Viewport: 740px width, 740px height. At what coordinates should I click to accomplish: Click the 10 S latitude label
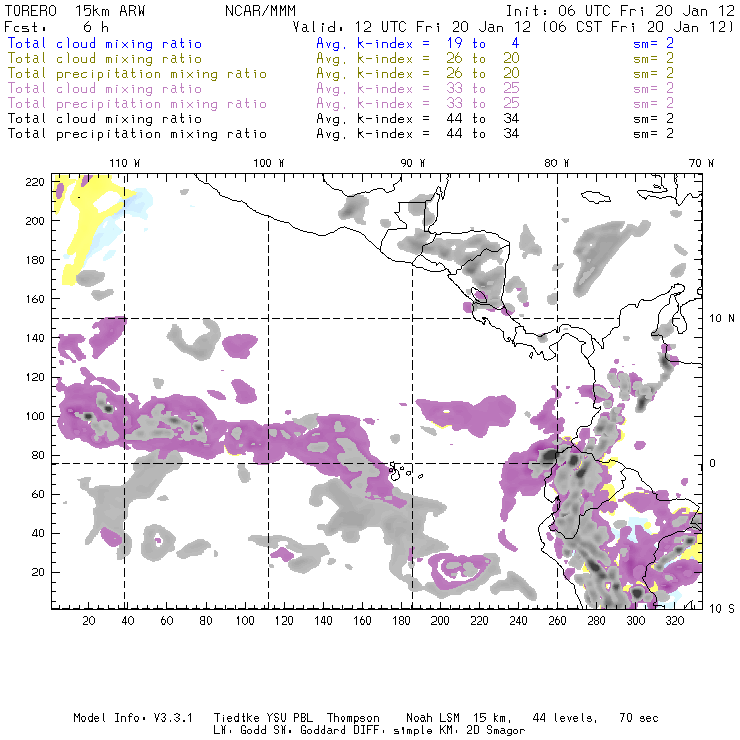point(722,609)
